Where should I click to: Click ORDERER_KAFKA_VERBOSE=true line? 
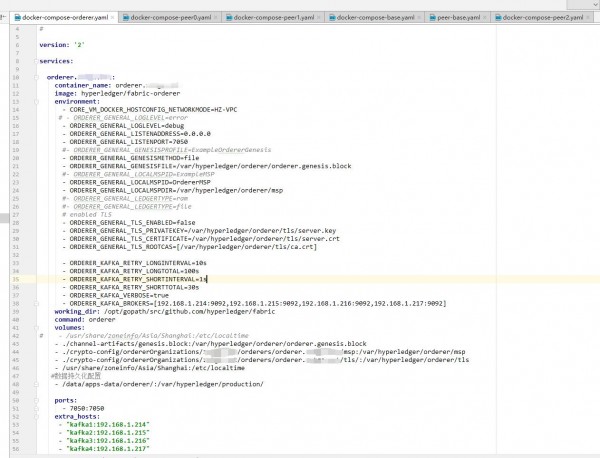pyautogui.click(x=116, y=296)
